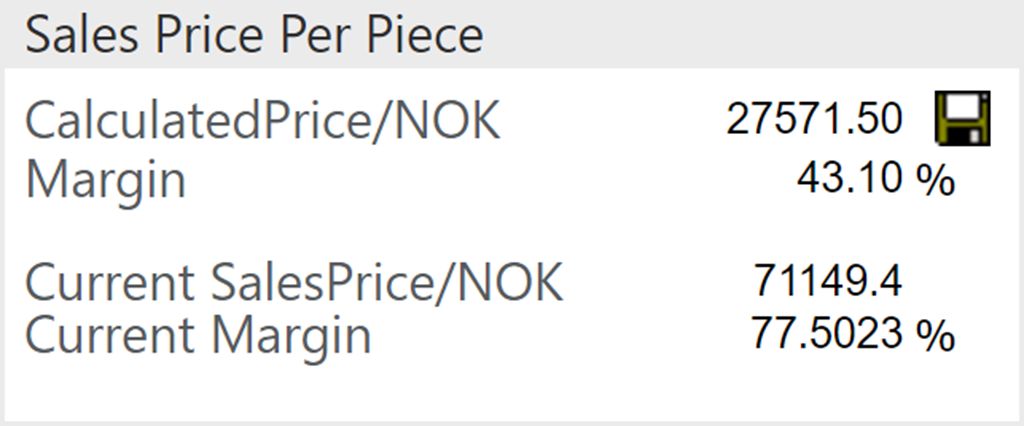Image resolution: width=1024 pixels, height=426 pixels.
Task: Select the current sales price 71149.4
Action: coord(828,281)
